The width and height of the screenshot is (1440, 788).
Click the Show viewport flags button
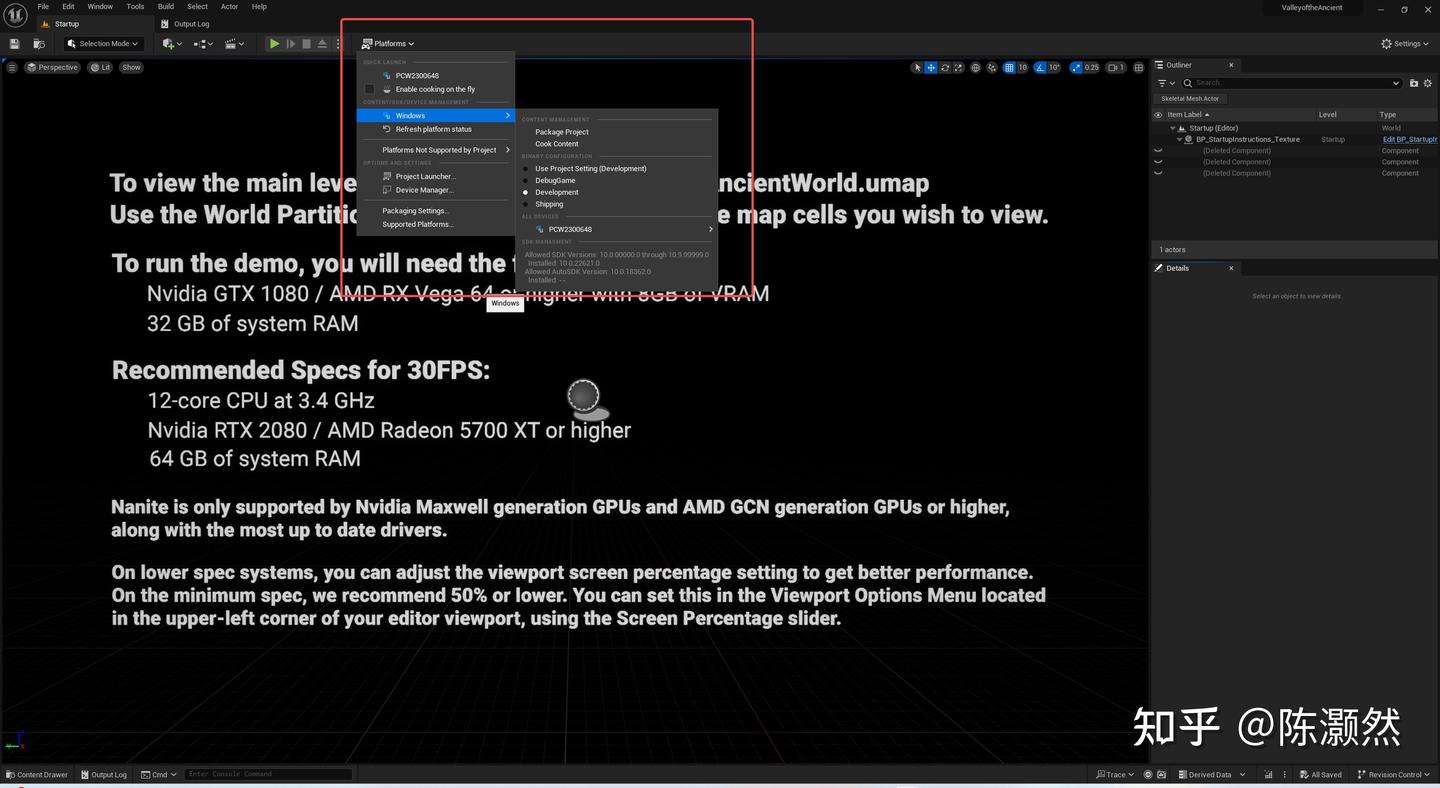(x=131, y=68)
